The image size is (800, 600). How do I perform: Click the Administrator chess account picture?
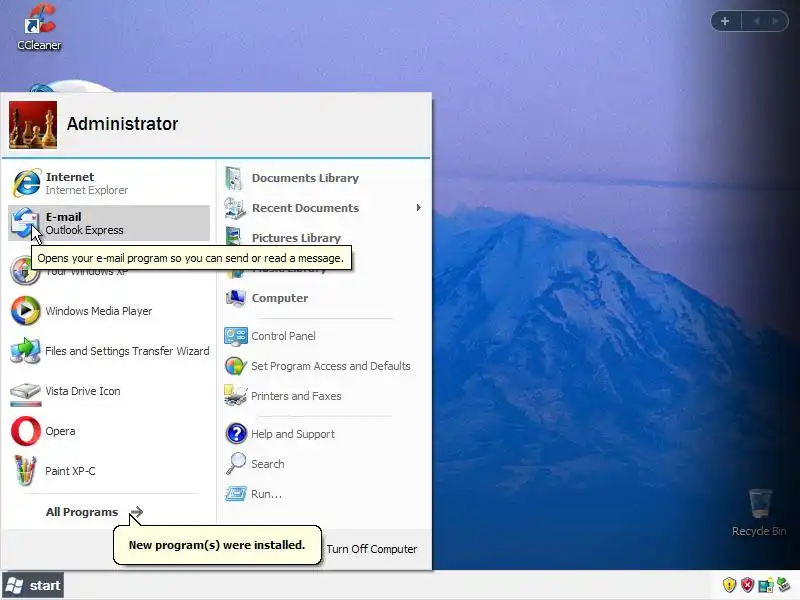point(33,125)
